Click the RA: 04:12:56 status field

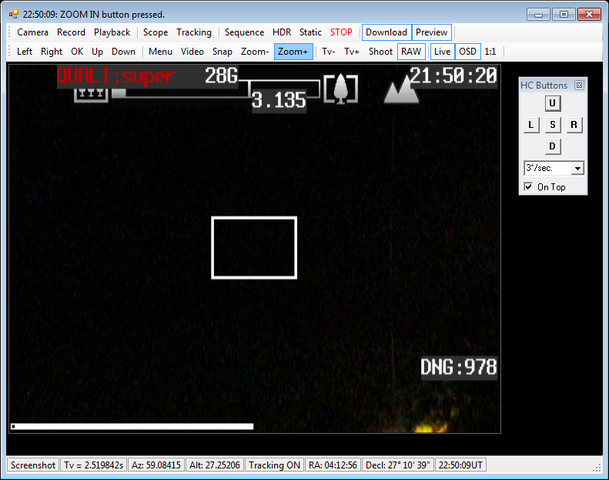point(333,465)
